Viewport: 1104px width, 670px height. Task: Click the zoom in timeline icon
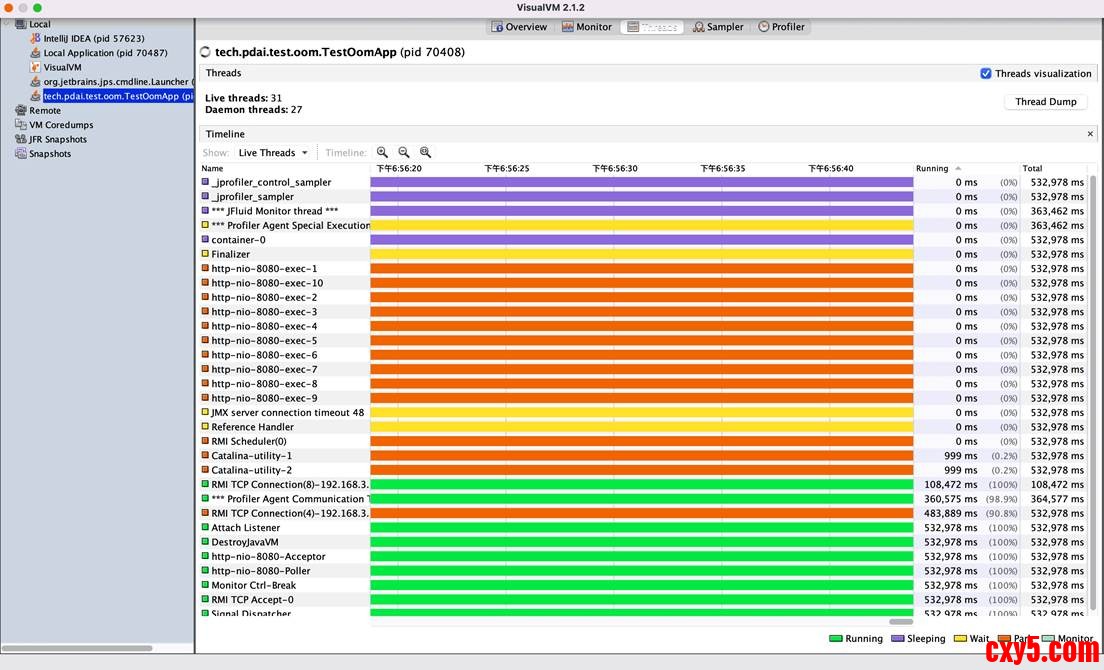(x=382, y=153)
